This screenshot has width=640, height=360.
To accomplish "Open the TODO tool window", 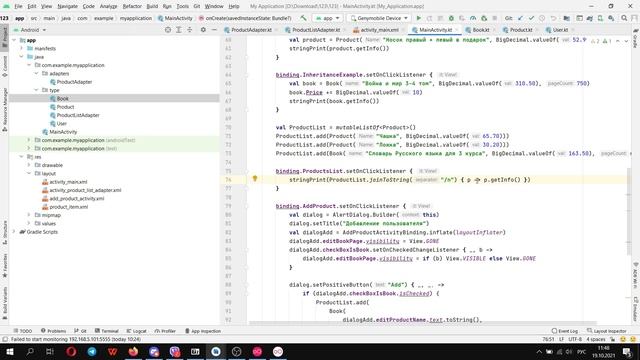I will pyautogui.click(x=23, y=331).
